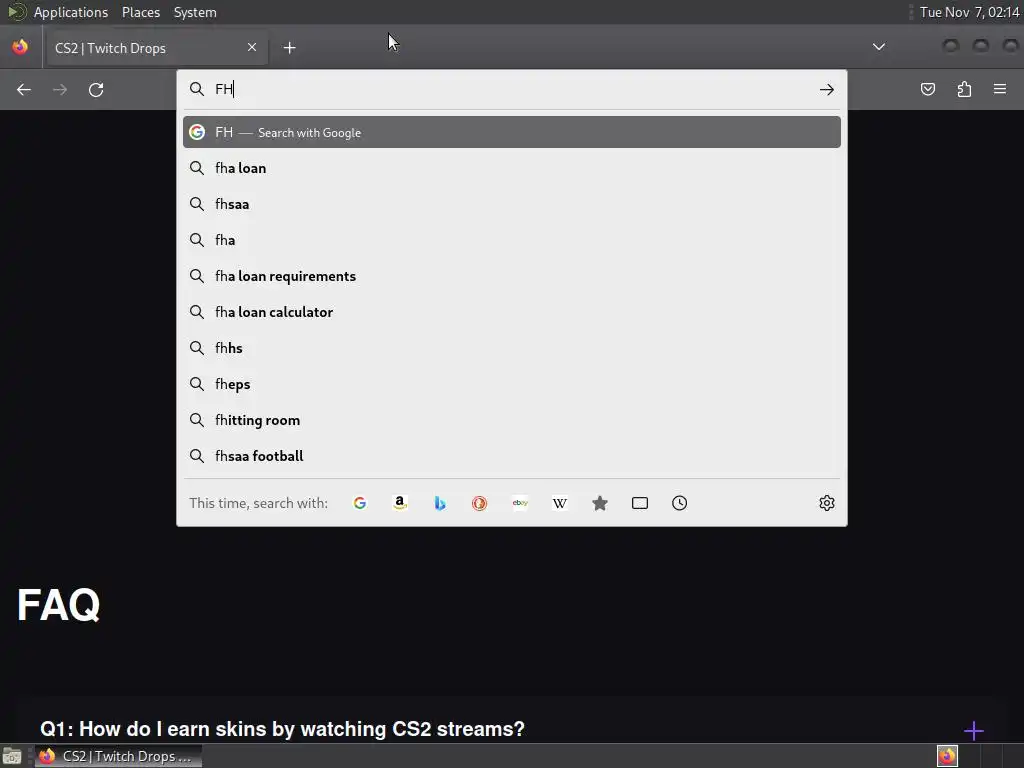Screen dimensions: 1024x768
Task: Search this time with Google
Action: 360,503
